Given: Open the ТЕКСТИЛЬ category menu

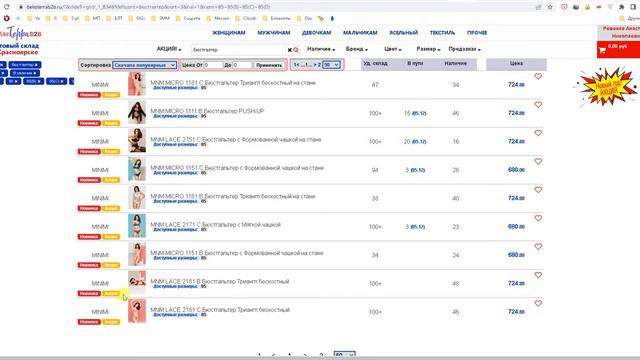Looking at the screenshot, I should 442,33.
